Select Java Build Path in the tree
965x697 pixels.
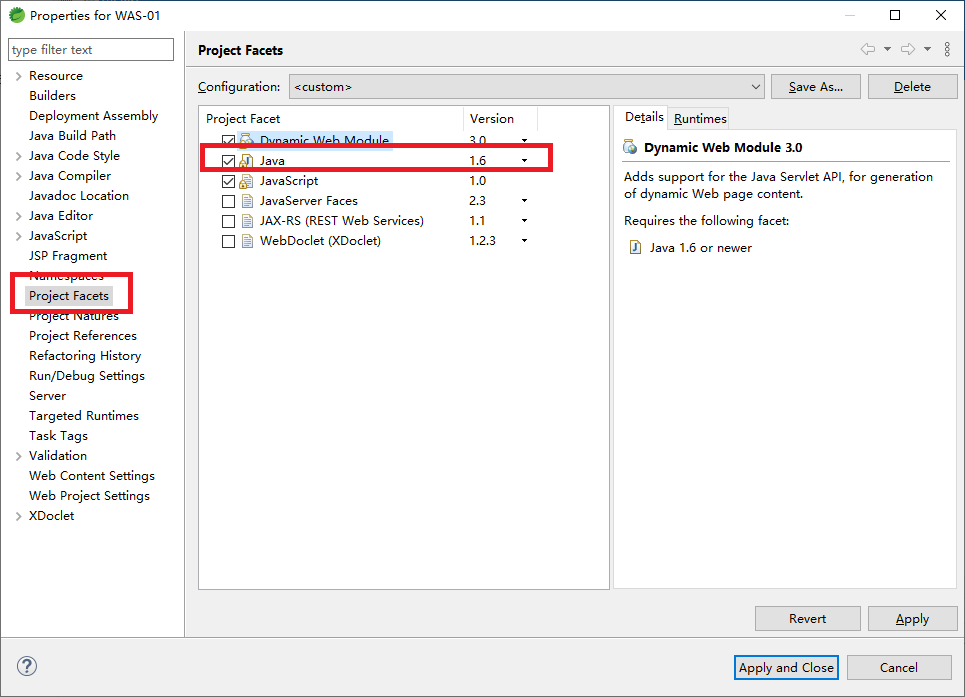72,135
